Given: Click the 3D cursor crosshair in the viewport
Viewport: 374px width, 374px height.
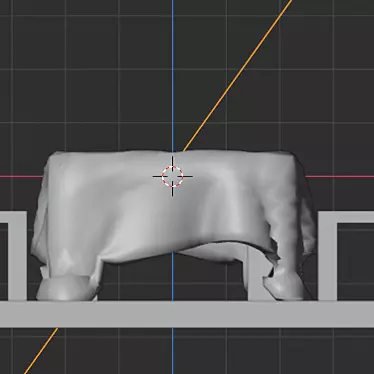Looking at the screenshot, I should [172, 176].
